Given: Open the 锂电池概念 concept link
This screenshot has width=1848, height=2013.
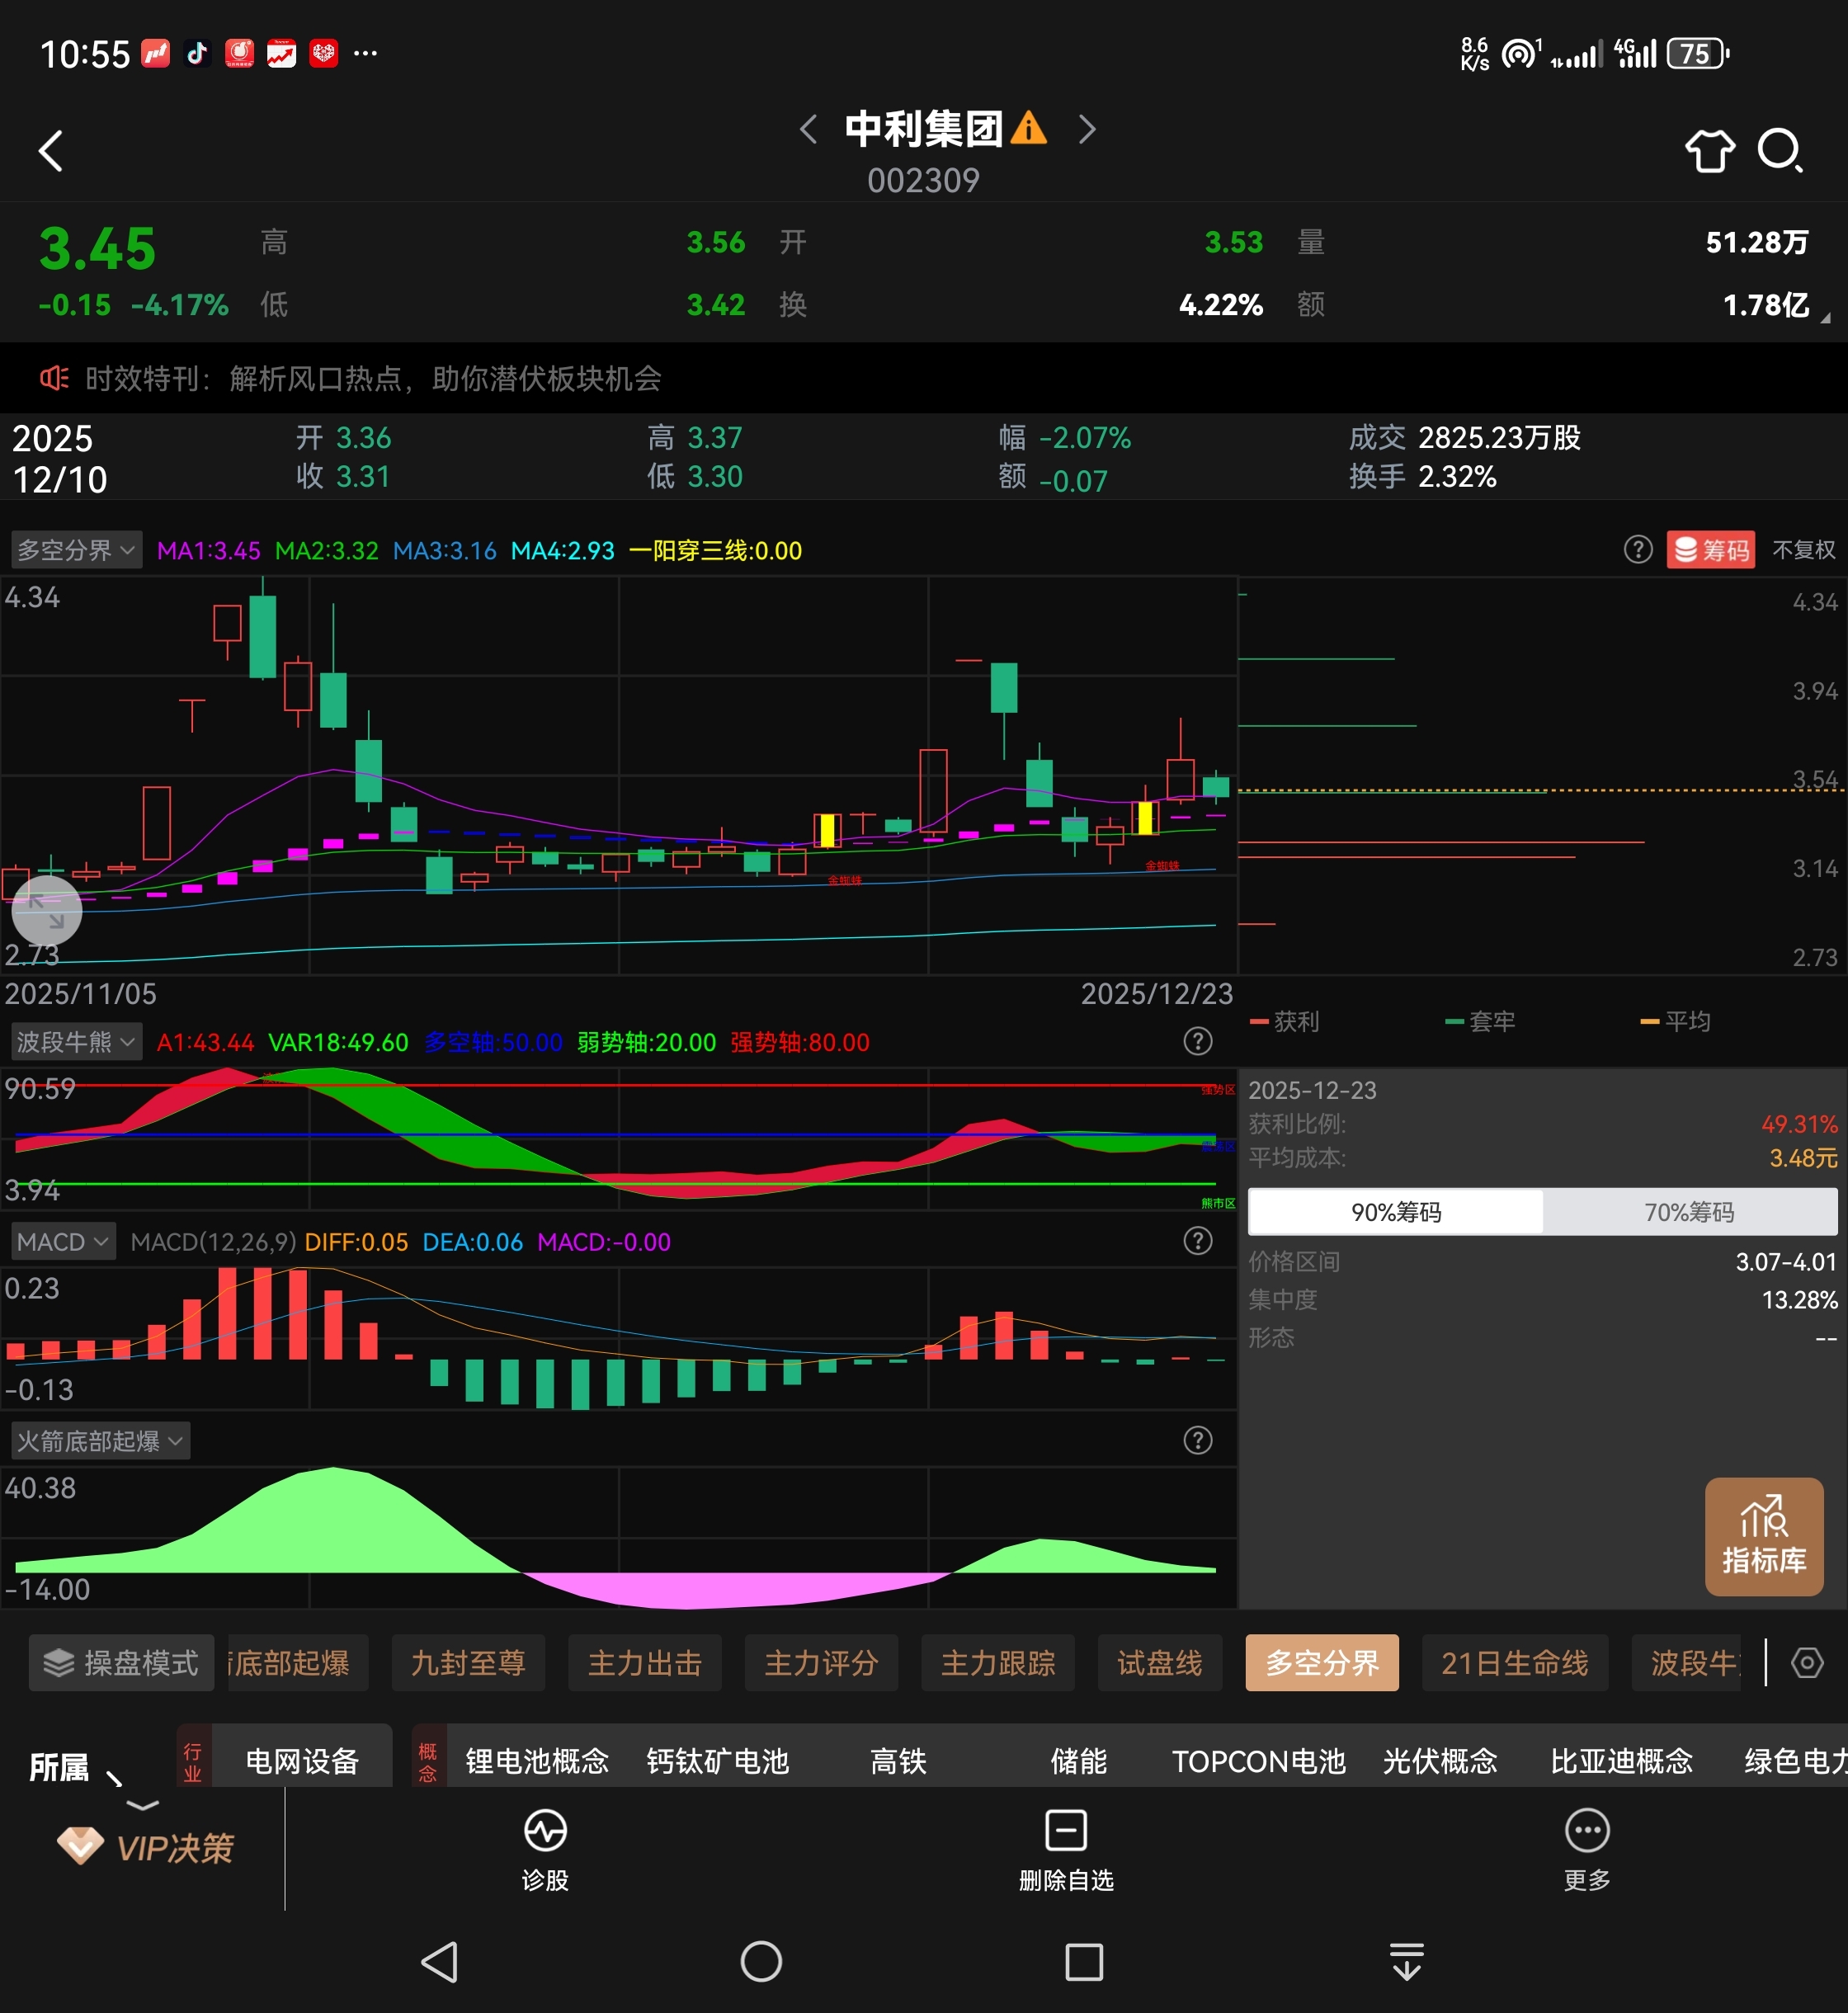Looking at the screenshot, I should pos(537,1761).
